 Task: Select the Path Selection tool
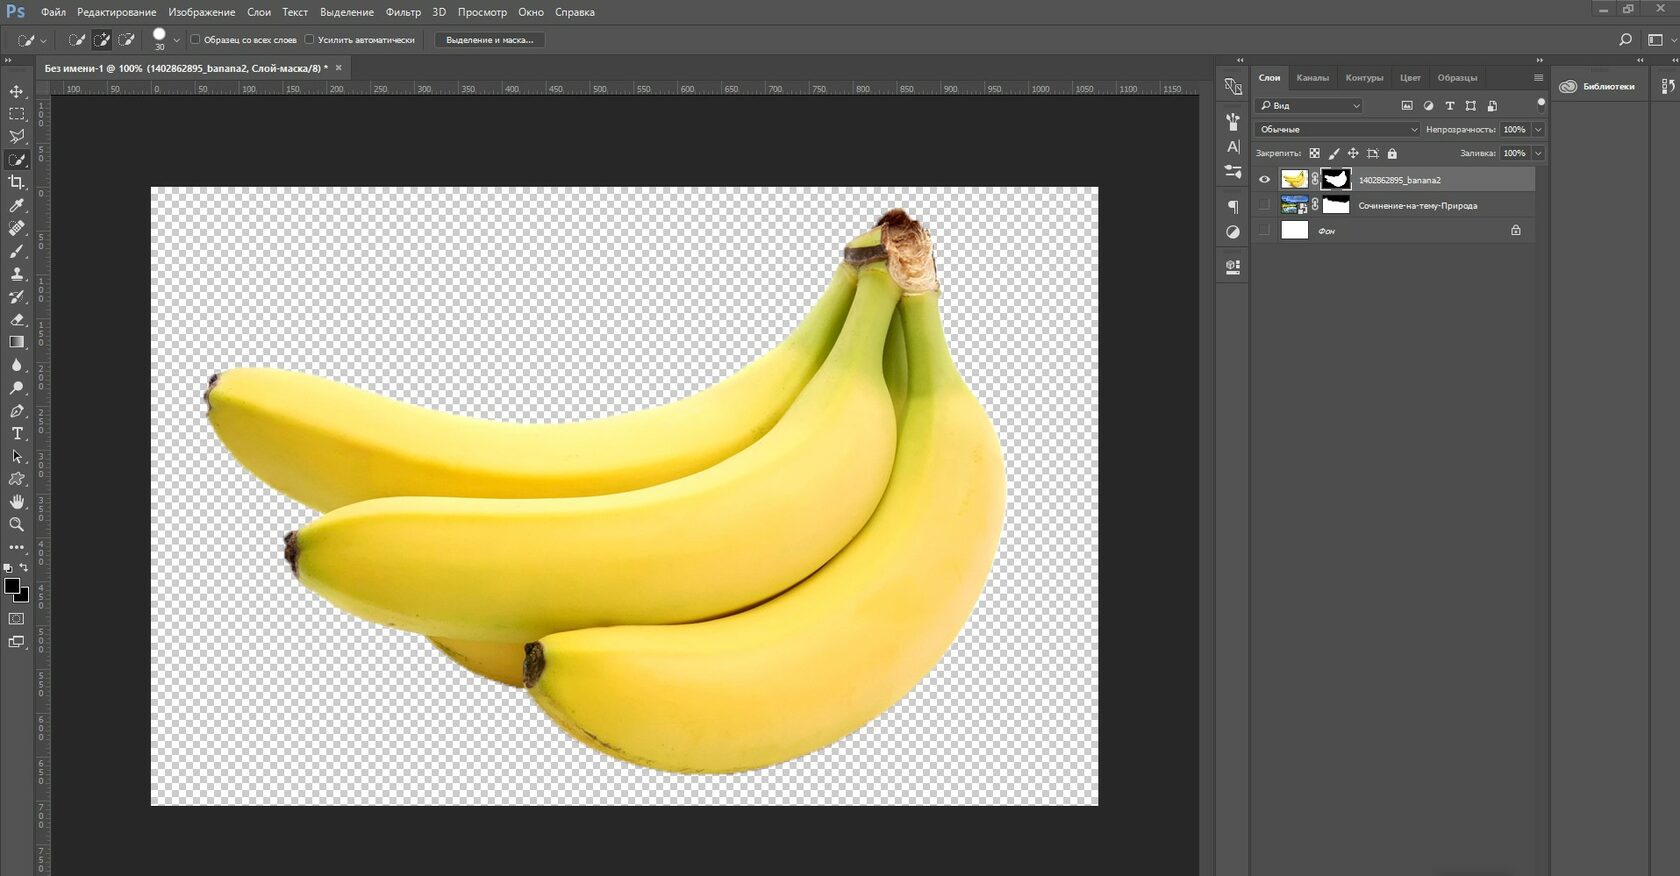coord(17,456)
